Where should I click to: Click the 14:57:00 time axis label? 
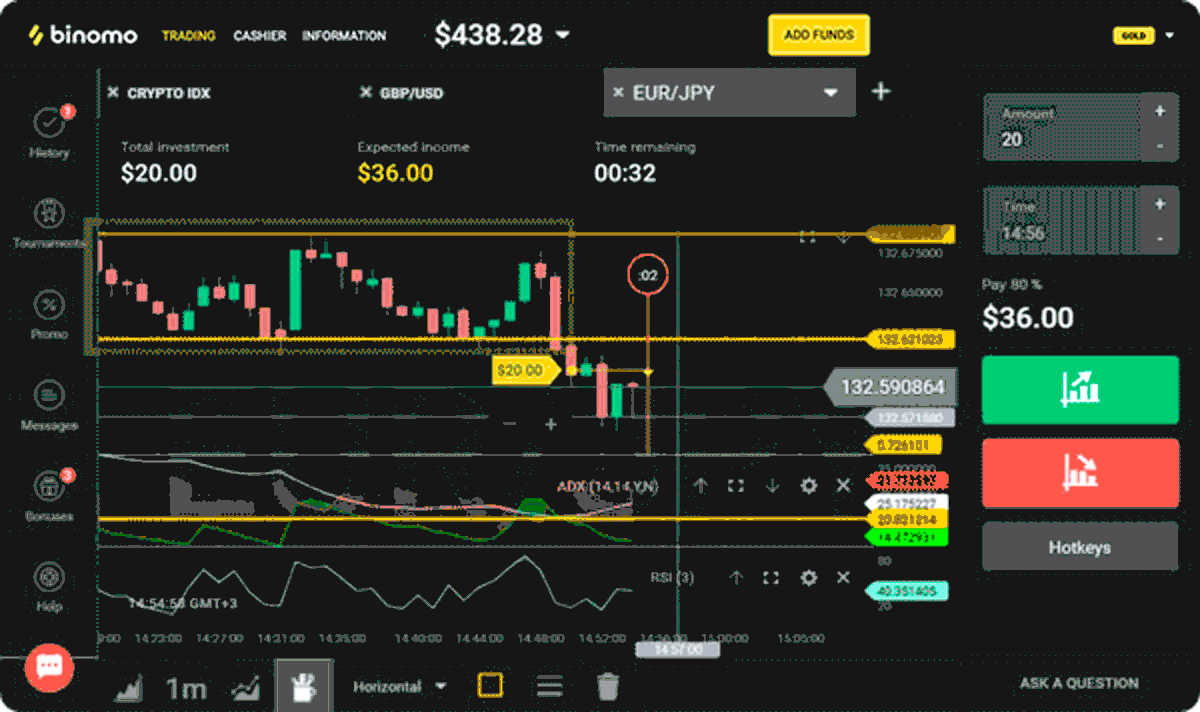pyautogui.click(x=678, y=650)
